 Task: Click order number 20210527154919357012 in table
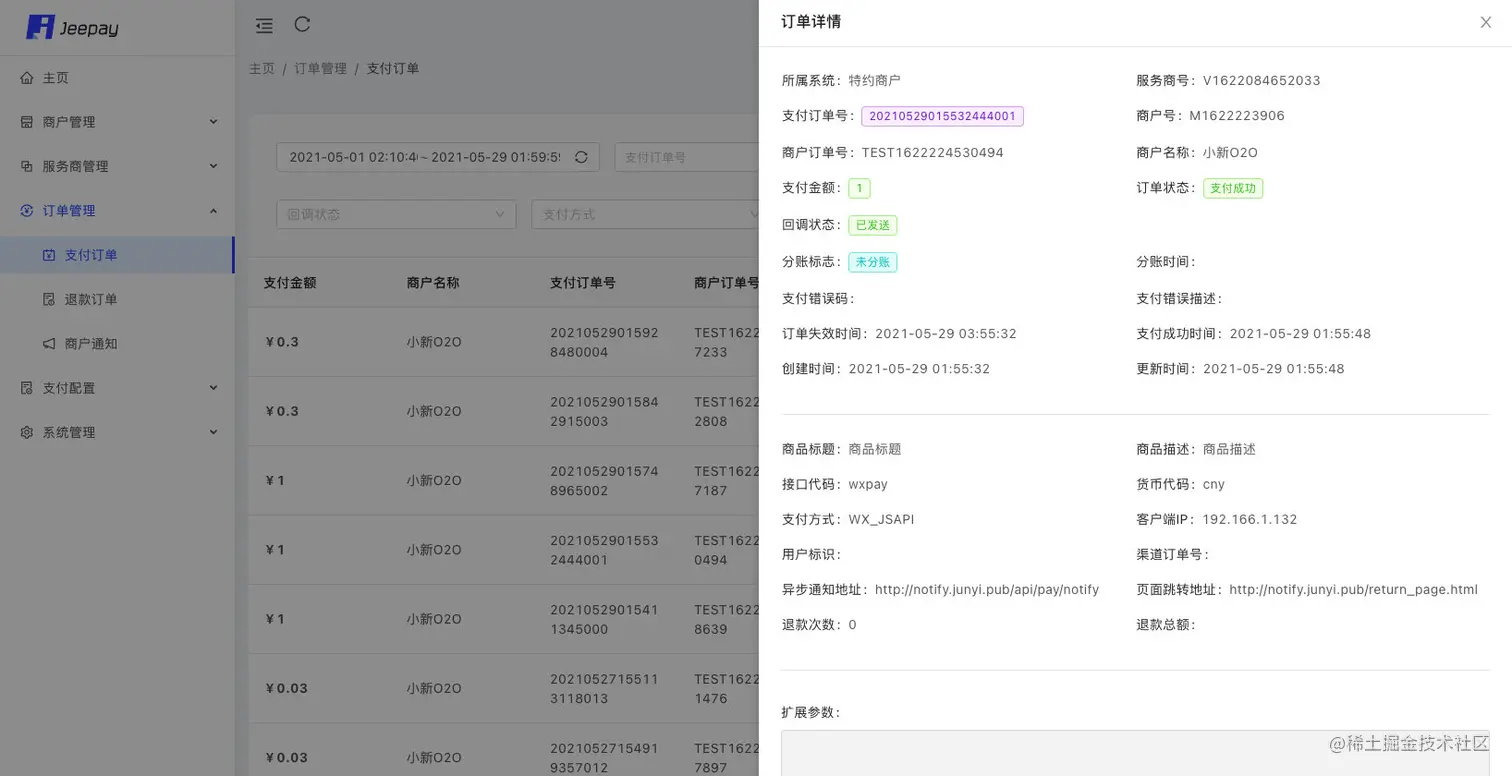point(604,757)
